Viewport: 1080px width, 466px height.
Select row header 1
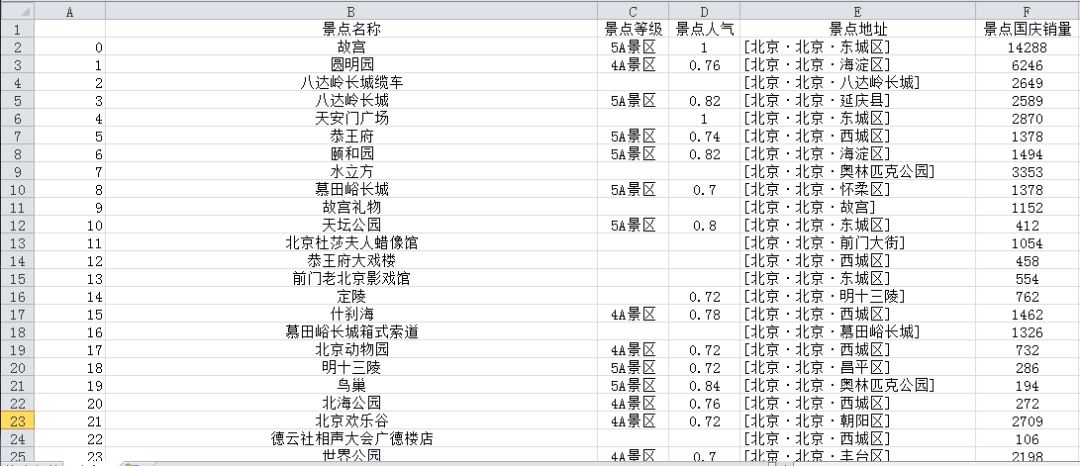(x=17, y=29)
